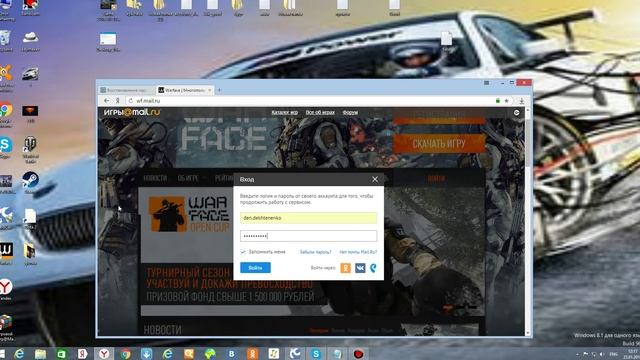Toggle the Запомнить меня checkbox
Viewport: 640px width, 360px height.
pos(243,252)
